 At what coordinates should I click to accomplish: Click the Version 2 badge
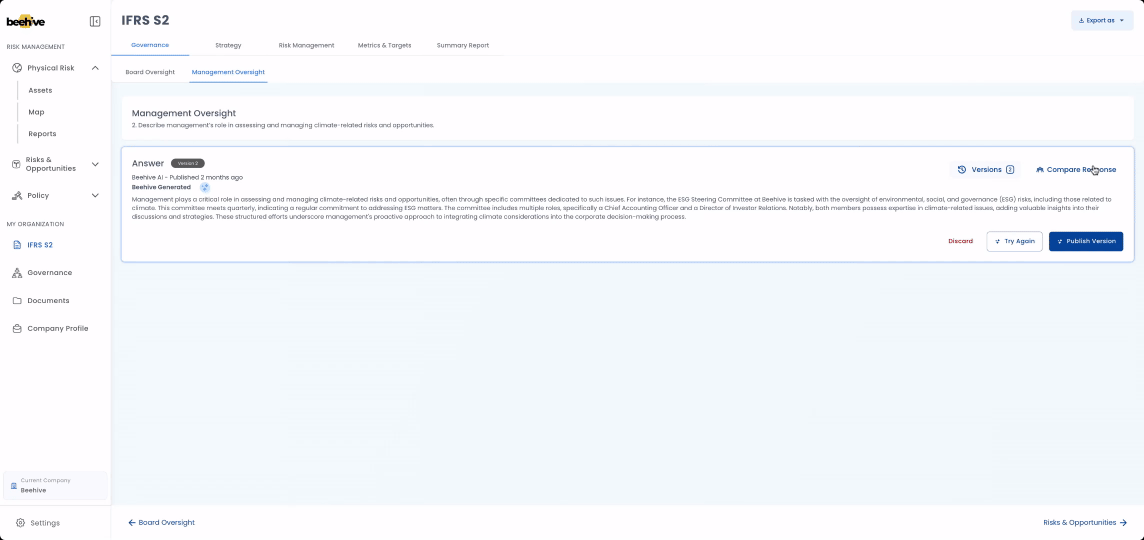pos(188,163)
